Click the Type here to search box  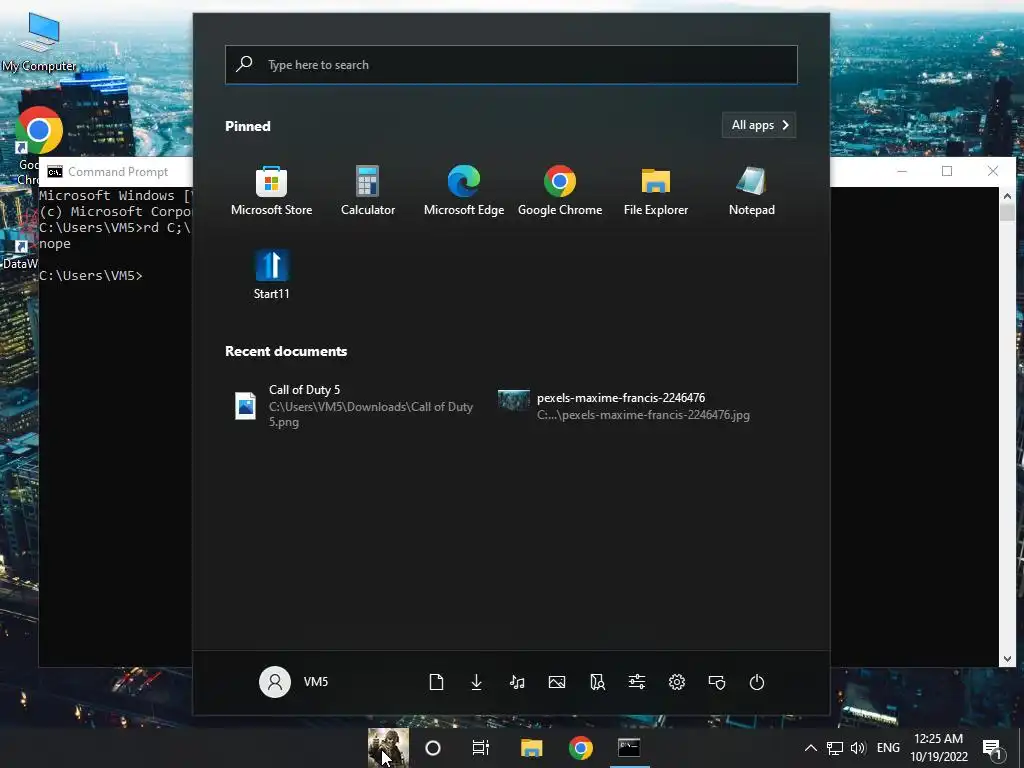coord(511,65)
